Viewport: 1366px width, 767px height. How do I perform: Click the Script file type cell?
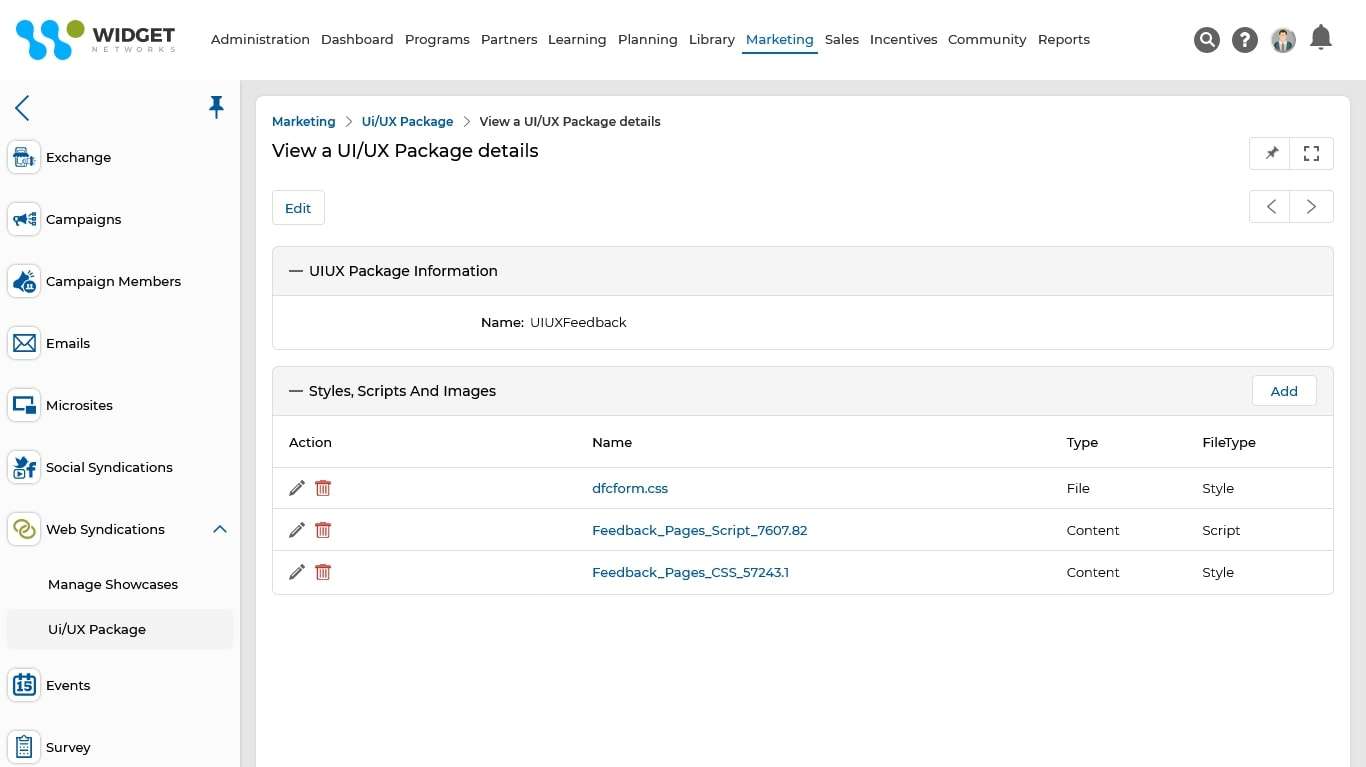coord(1221,530)
